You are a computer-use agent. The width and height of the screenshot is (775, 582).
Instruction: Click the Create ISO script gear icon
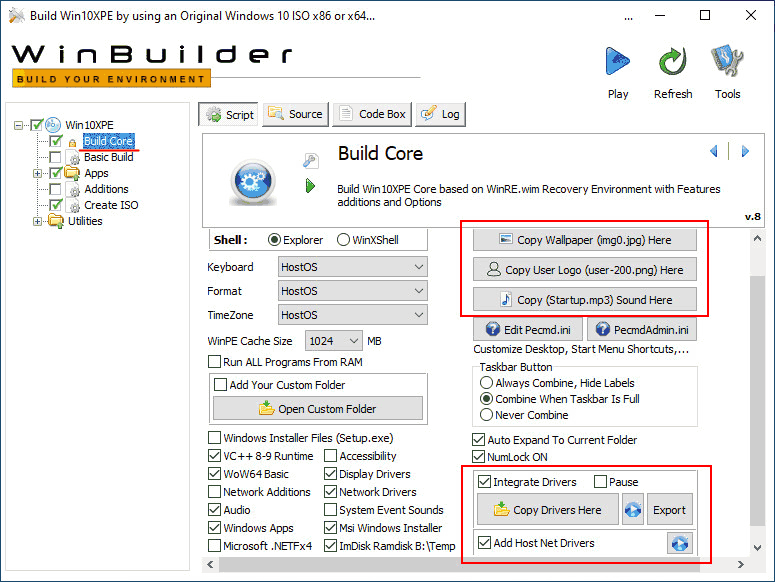tap(73, 205)
